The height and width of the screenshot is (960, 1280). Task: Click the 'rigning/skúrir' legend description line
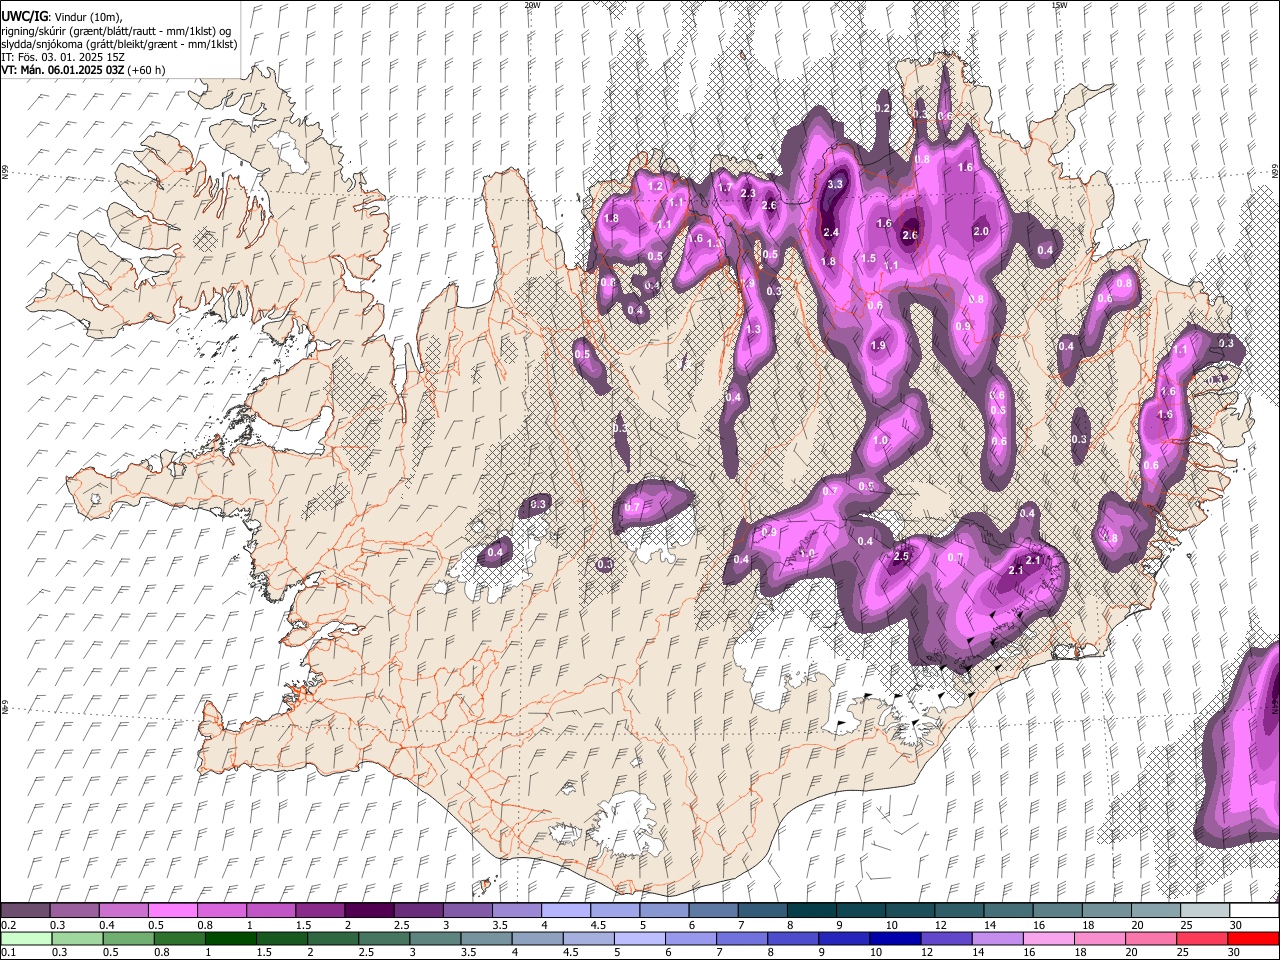115,31
